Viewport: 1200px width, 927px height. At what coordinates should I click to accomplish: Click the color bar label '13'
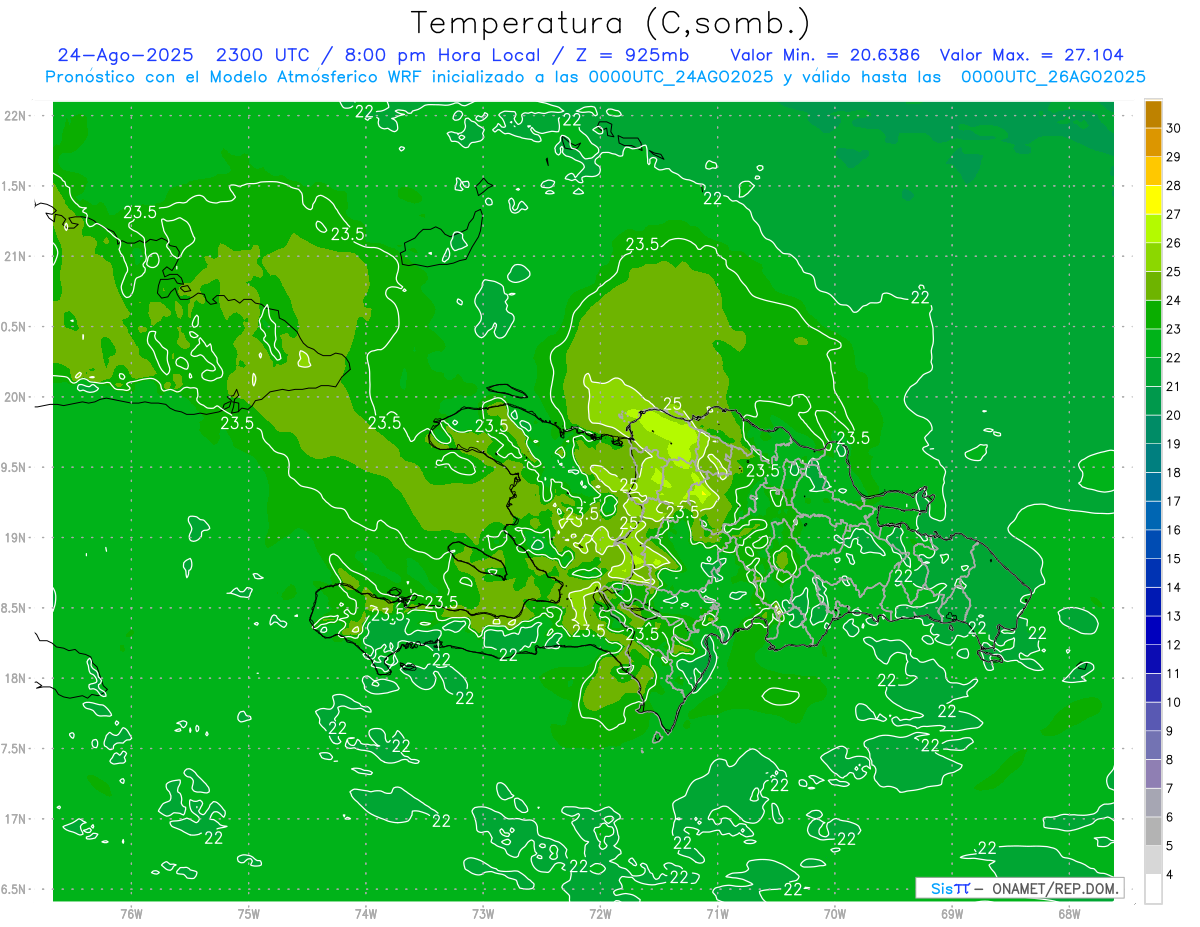[1174, 616]
